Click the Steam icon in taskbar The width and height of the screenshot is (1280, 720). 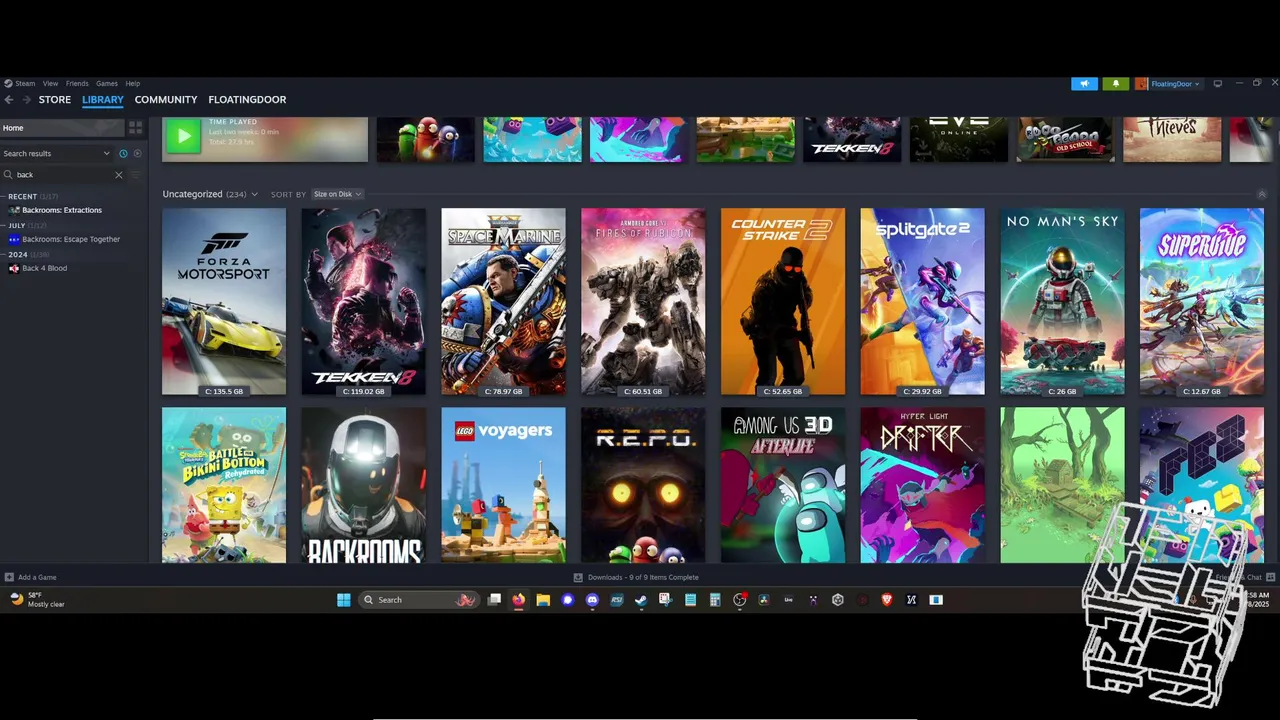[x=641, y=600]
